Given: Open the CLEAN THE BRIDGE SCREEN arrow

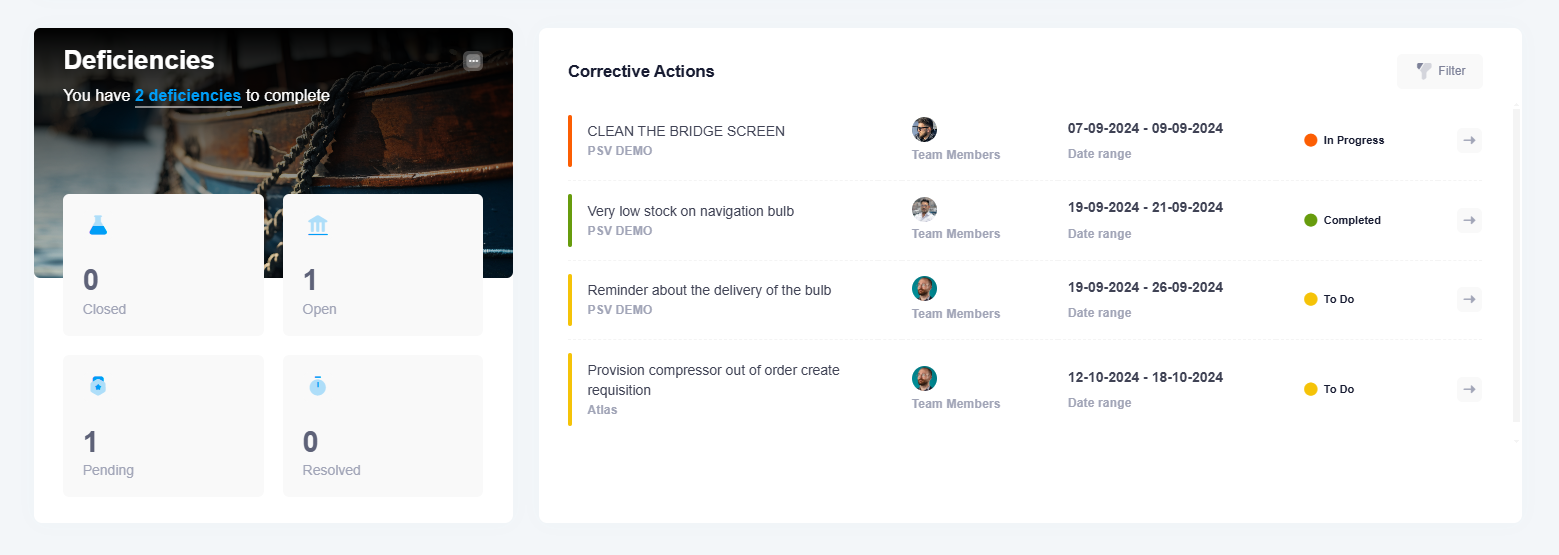Looking at the screenshot, I should 1469,140.
